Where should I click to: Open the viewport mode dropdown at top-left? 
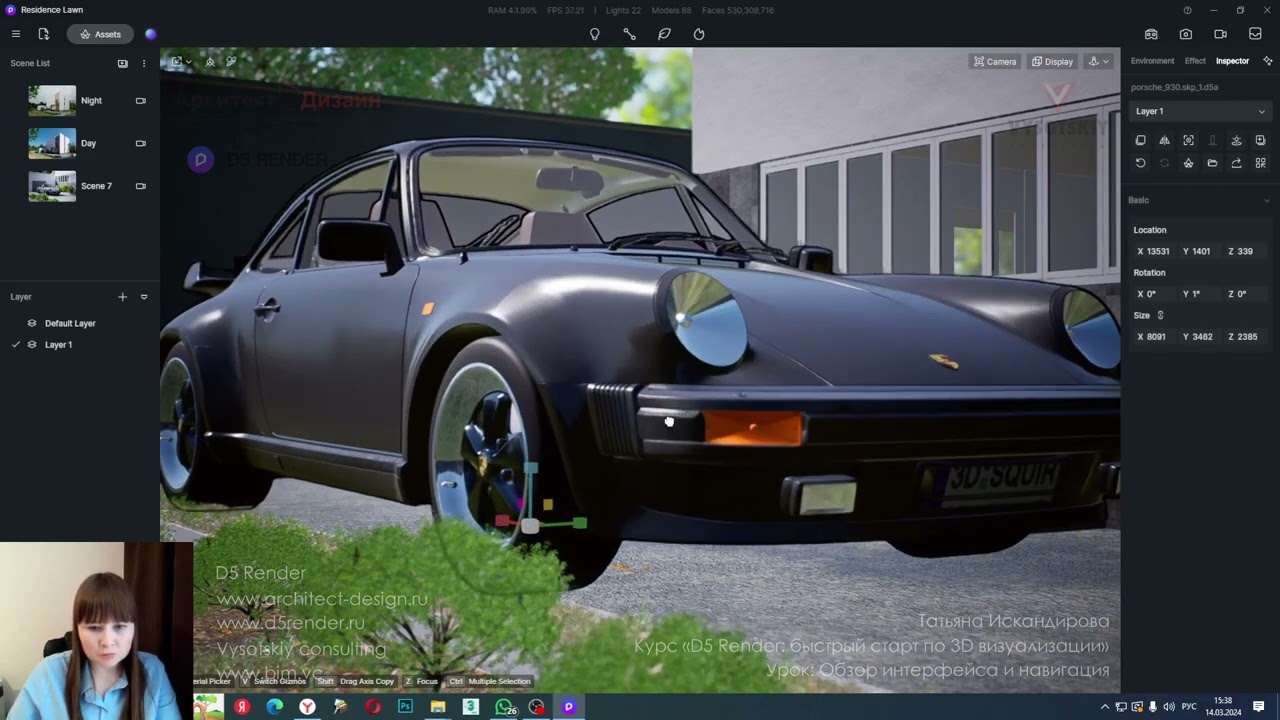tap(181, 62)
